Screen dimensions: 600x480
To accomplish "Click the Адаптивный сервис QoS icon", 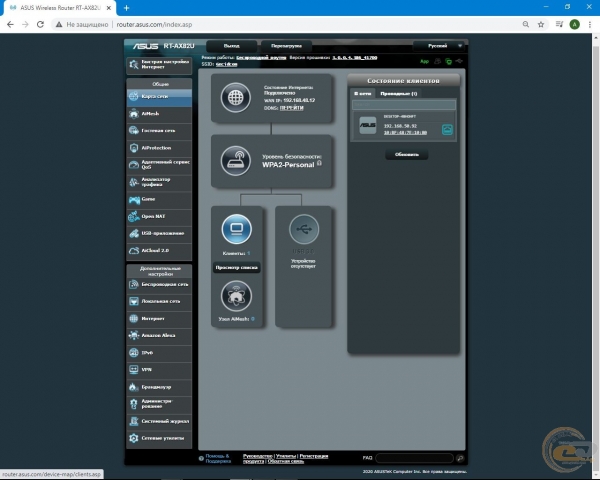I will tap(134, 165).
